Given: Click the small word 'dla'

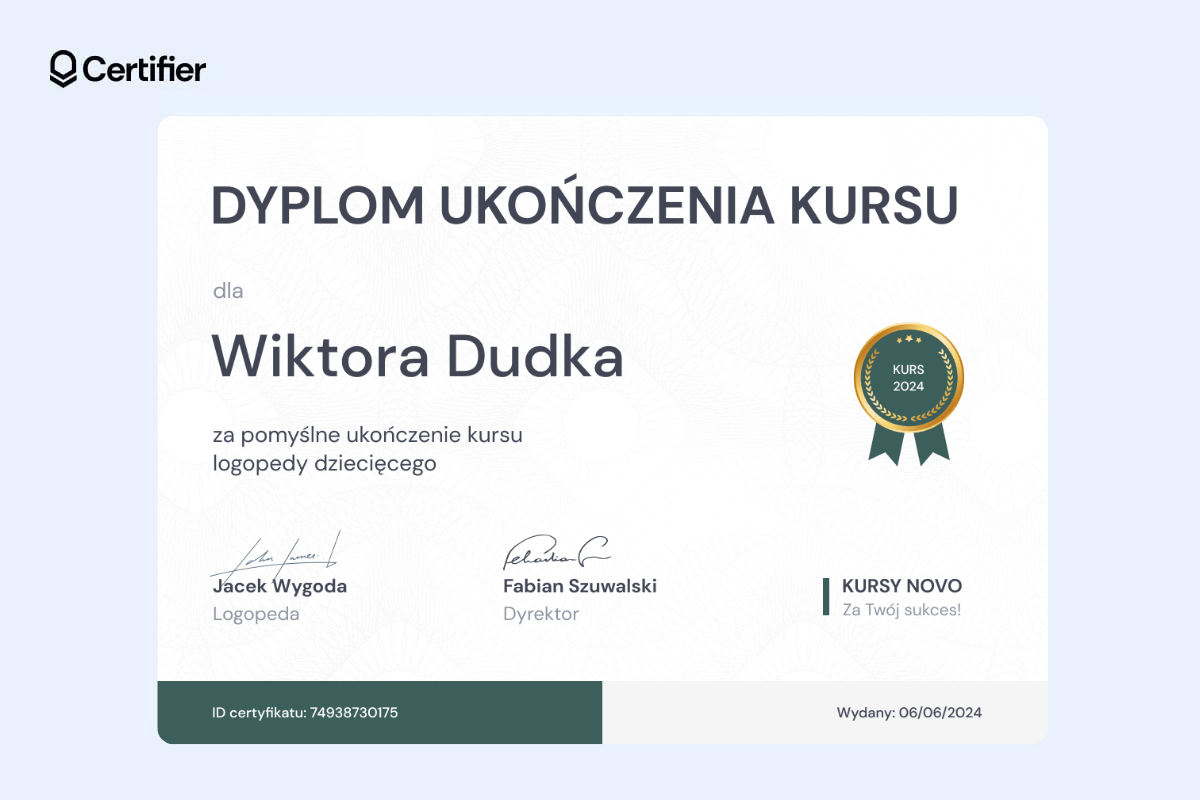Looking at the screenshot, I should pyautogui.click(x=228, y=292).
